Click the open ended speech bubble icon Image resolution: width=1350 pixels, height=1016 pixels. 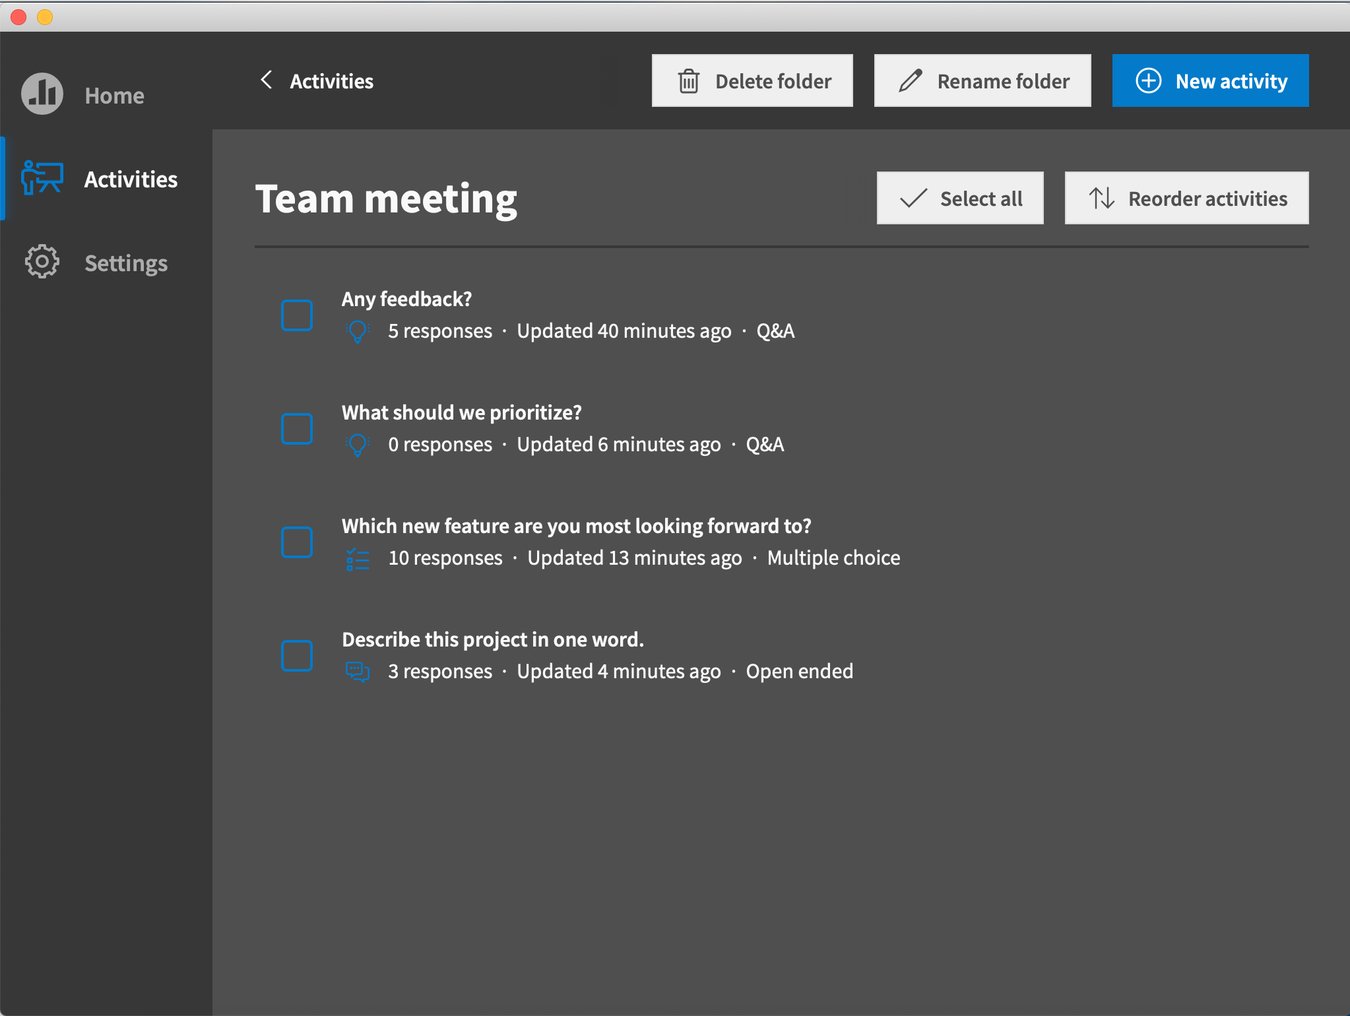[x=357, y=672]
